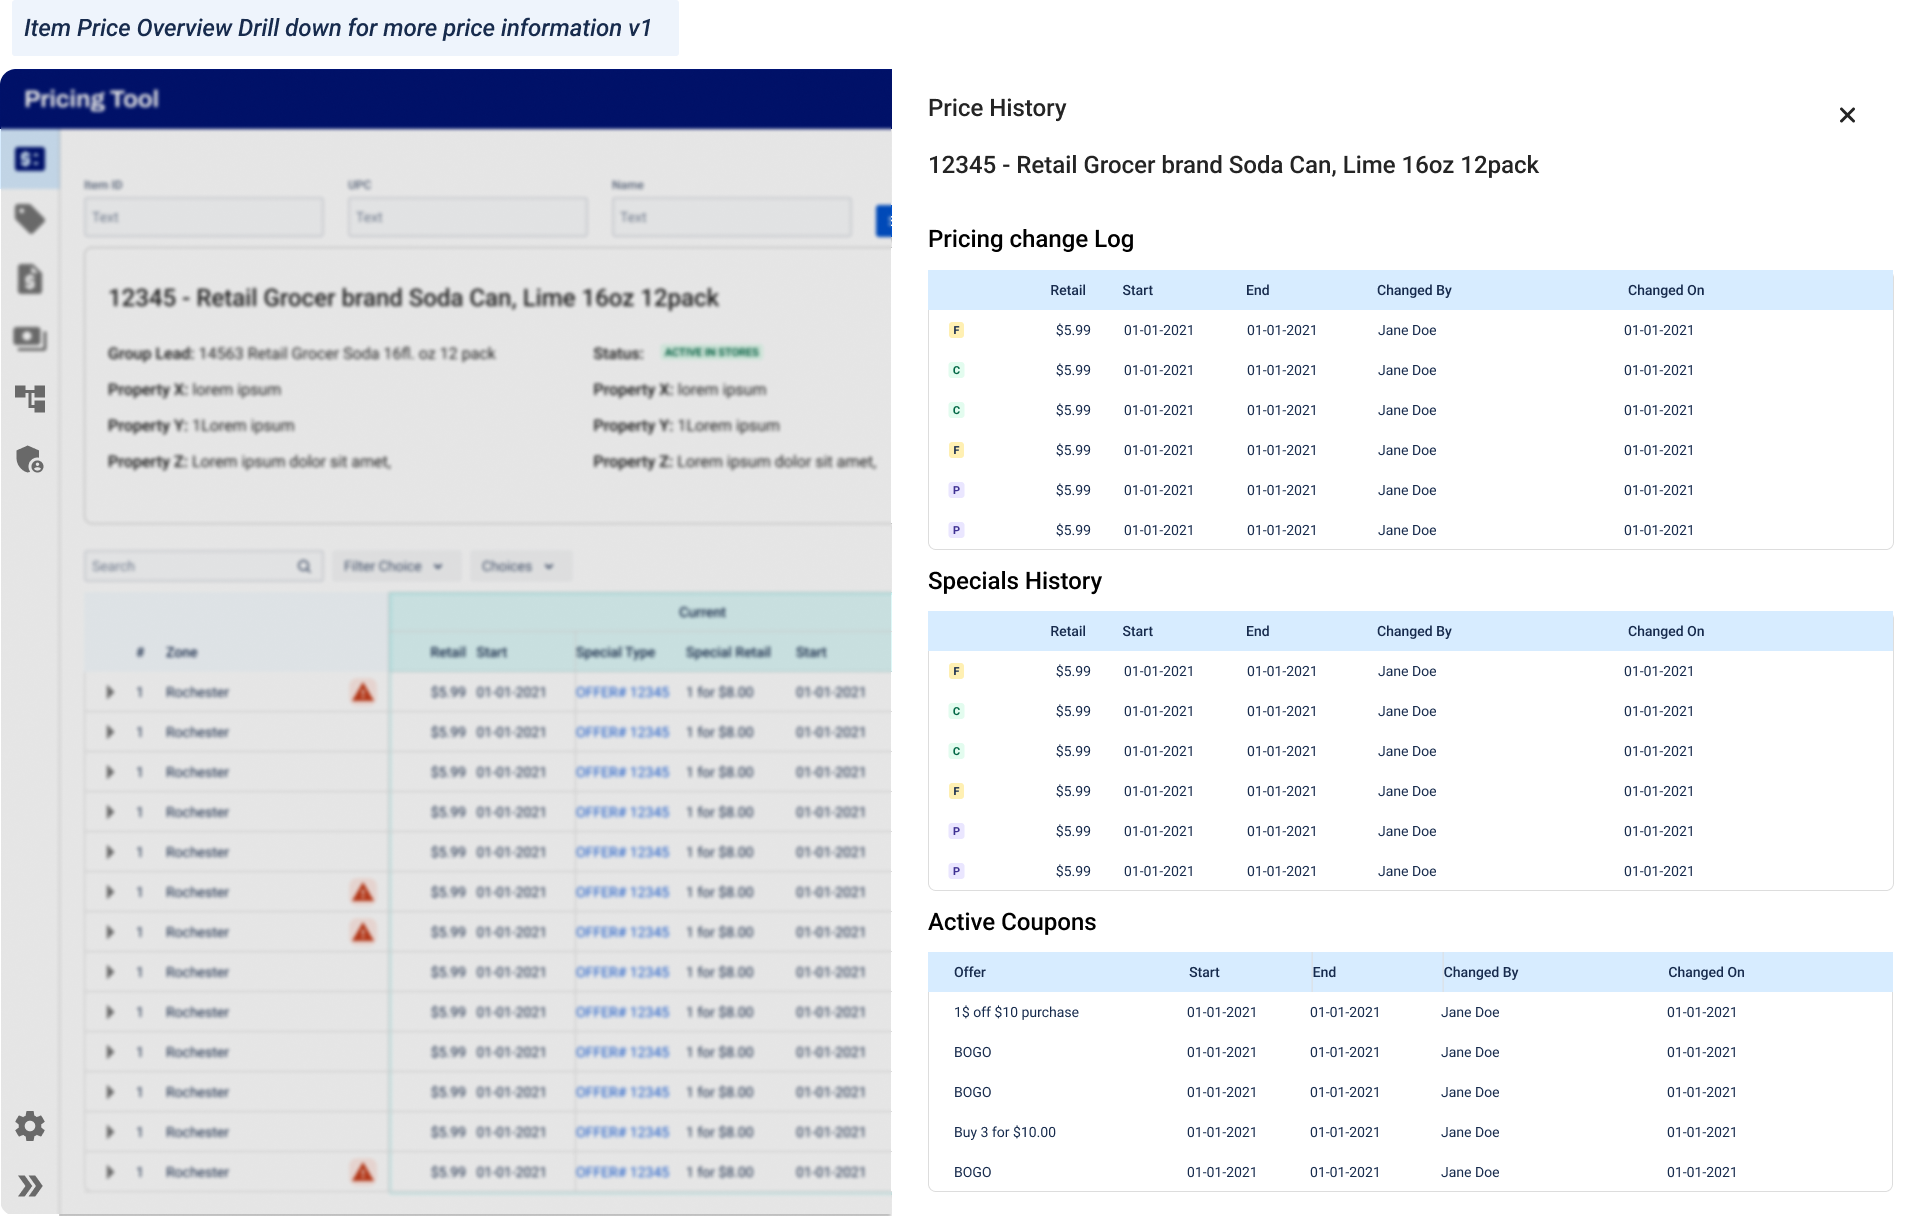Viewport: 1920px width, 1216px height.
Task: Open the hierarchy tree icon in sidebar
Action: (30, 399)
